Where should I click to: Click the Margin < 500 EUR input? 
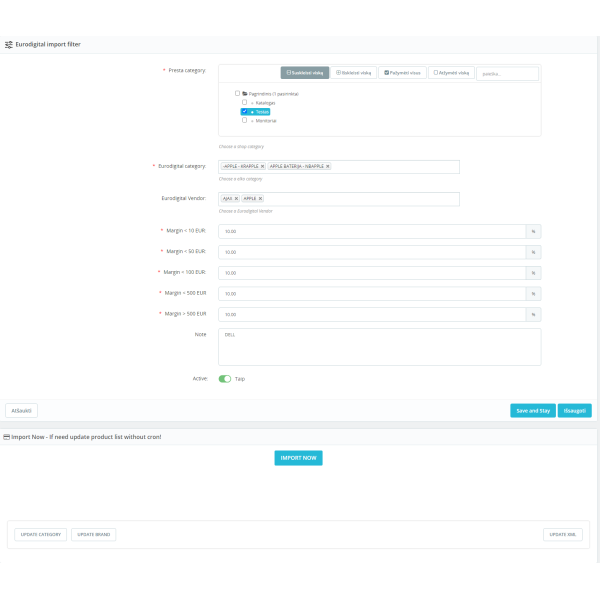372,293
